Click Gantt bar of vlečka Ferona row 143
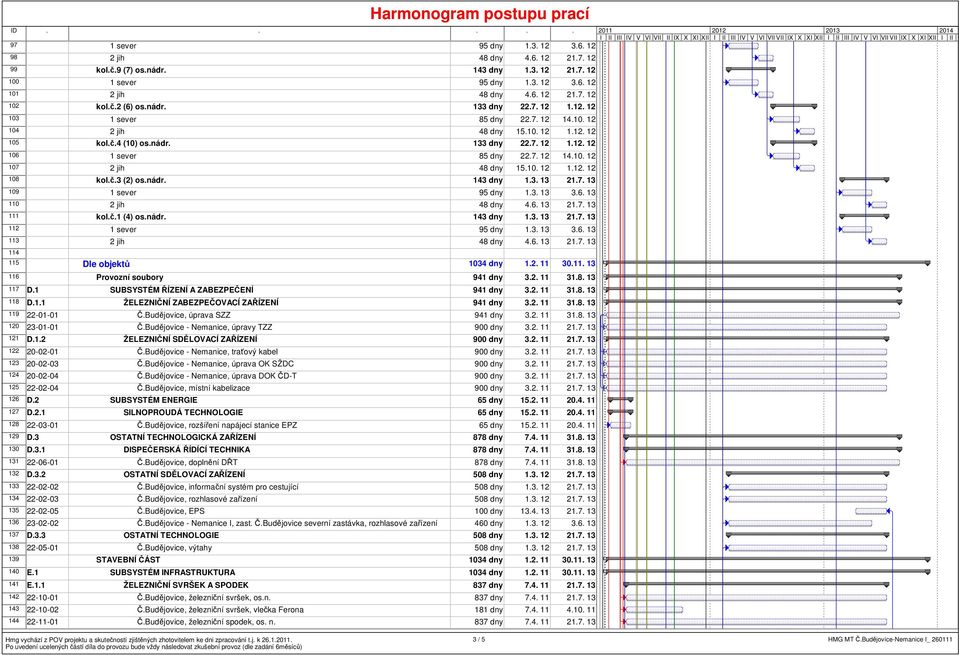The image size is (959, 655). (x=654, y=610)
